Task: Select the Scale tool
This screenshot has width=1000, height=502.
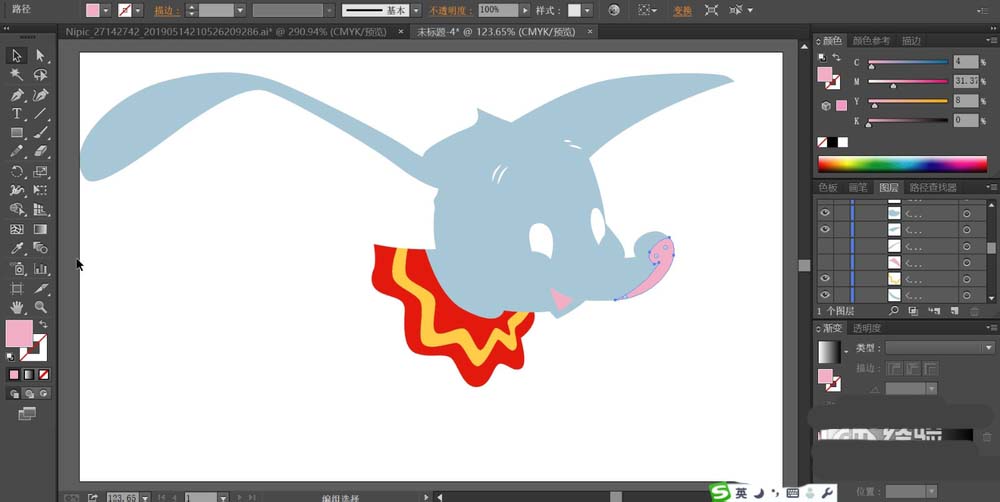Action: click(x=40, y=172)
